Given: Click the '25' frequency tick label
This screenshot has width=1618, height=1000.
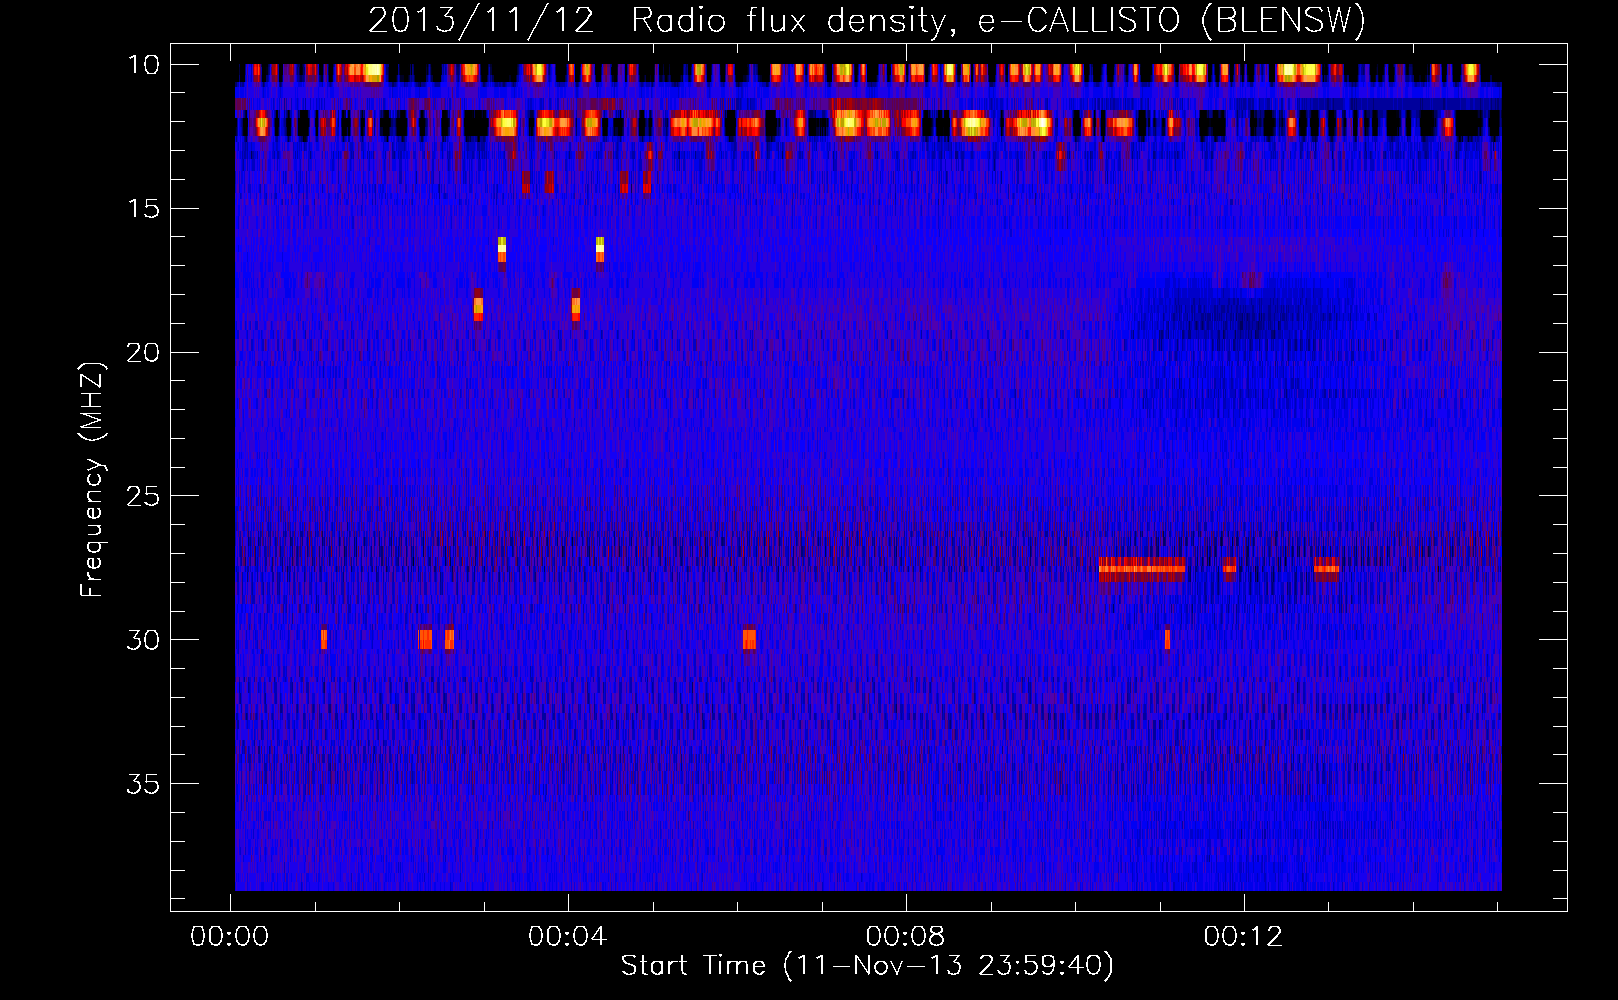Looking at the screenshot, I should (144, 495).
